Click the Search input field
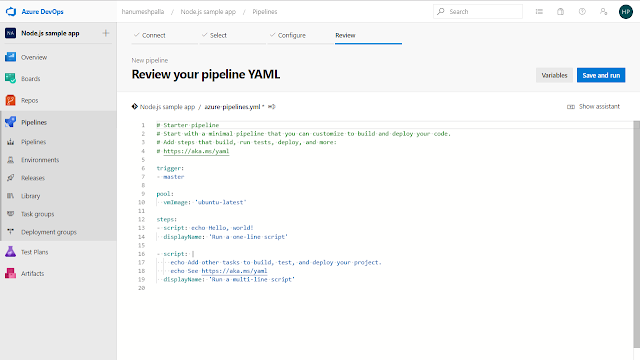Screen dimensions: 640x360 [478, 11]
